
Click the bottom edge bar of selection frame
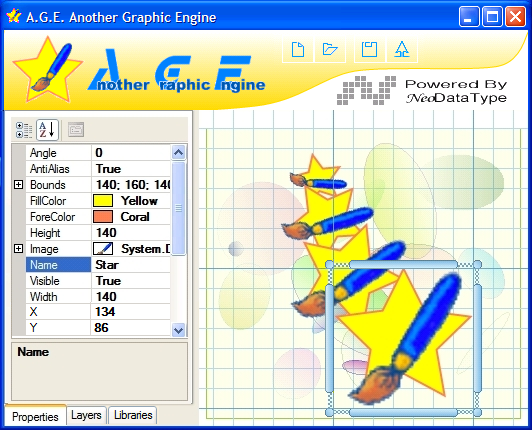tap(403, 412)
